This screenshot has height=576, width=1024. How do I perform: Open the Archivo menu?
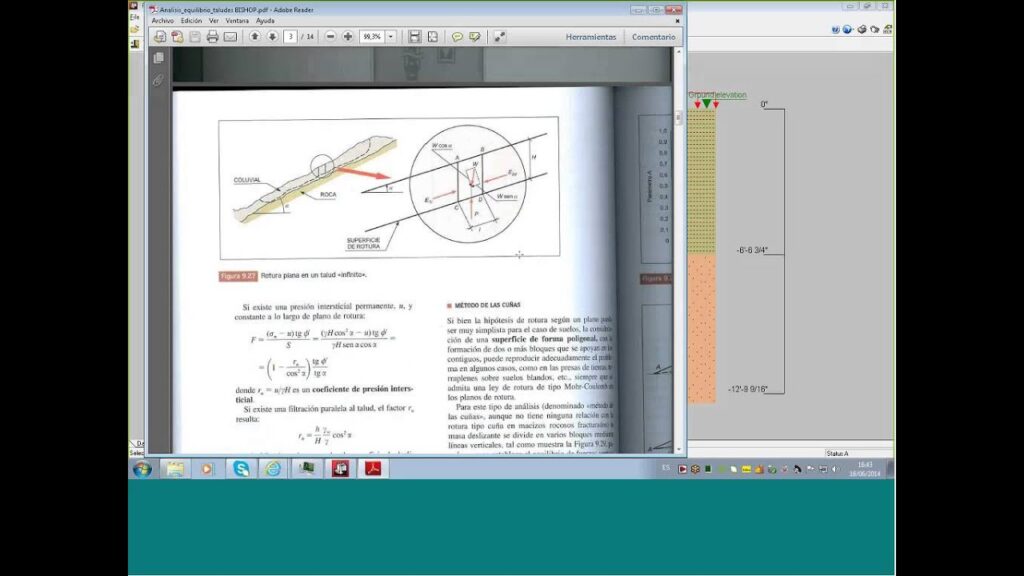coord(162,20)
